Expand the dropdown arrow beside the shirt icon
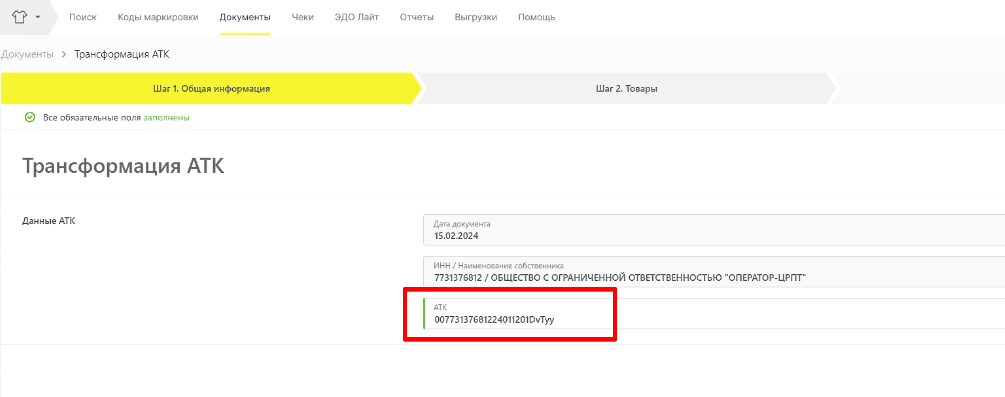 pyautogui.click(x=38, y=17)
